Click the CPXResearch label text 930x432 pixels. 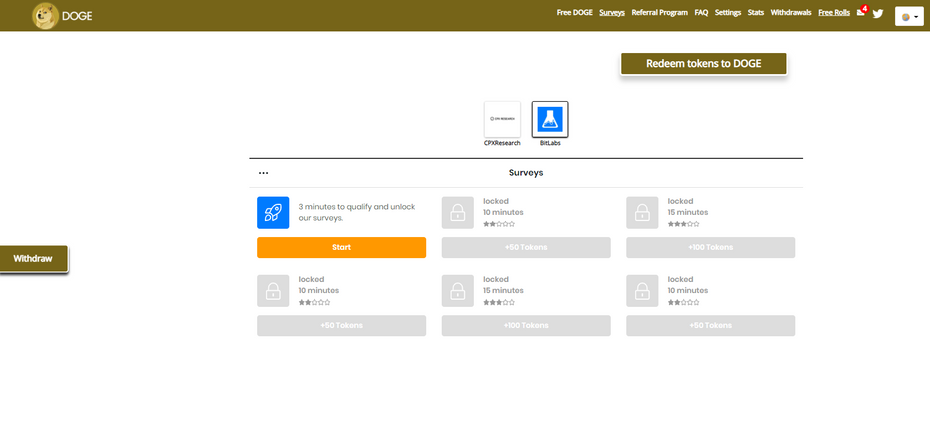click(x=502, y=144)
